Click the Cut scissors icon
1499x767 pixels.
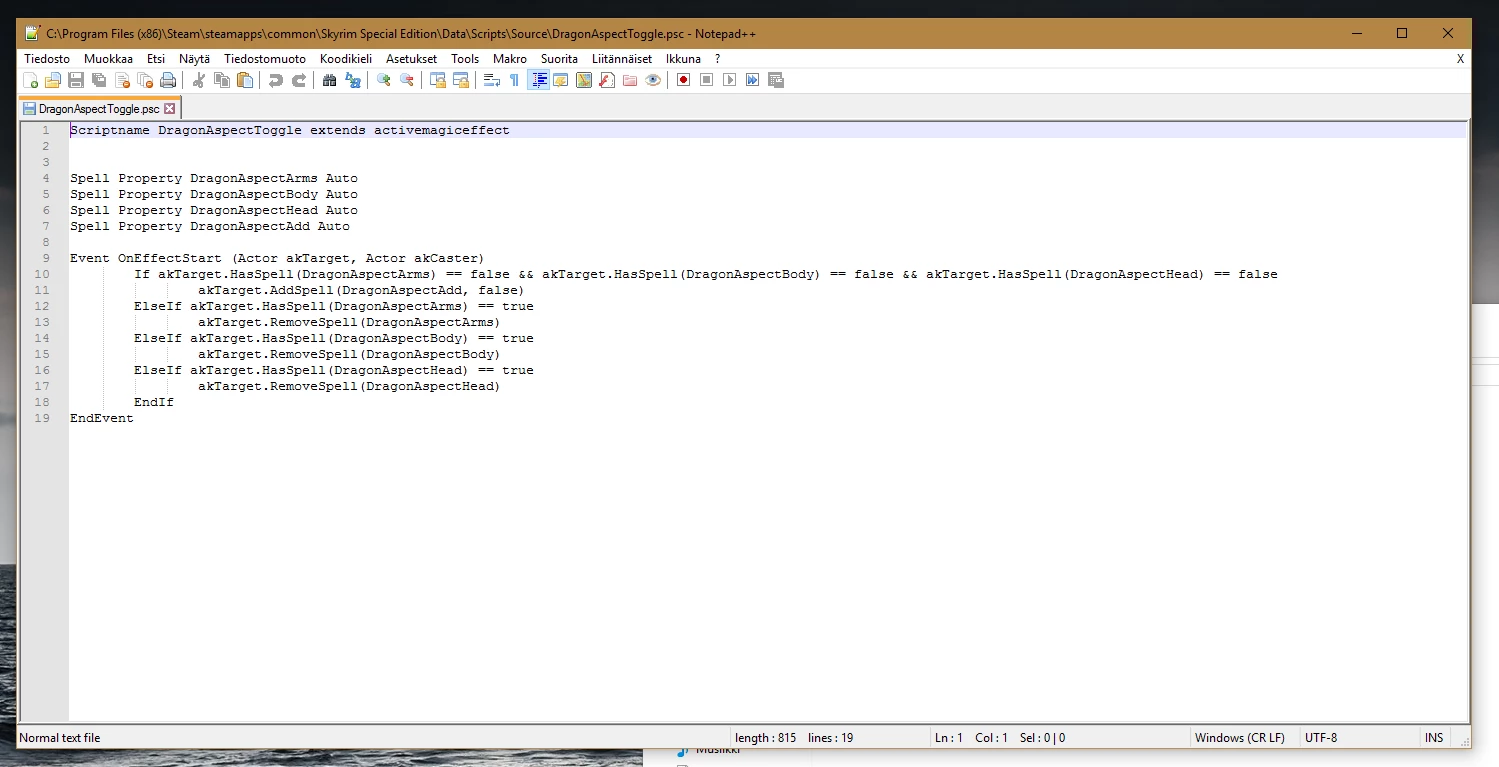pos(199,80)
